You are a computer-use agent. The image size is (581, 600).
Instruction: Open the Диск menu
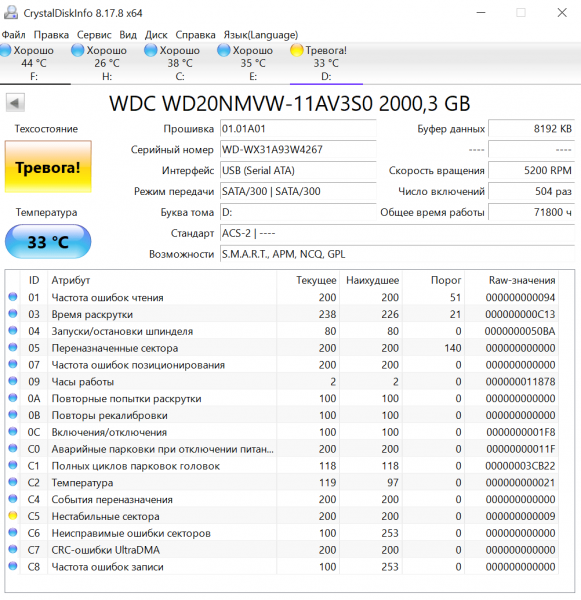click(x=156, y=35)
